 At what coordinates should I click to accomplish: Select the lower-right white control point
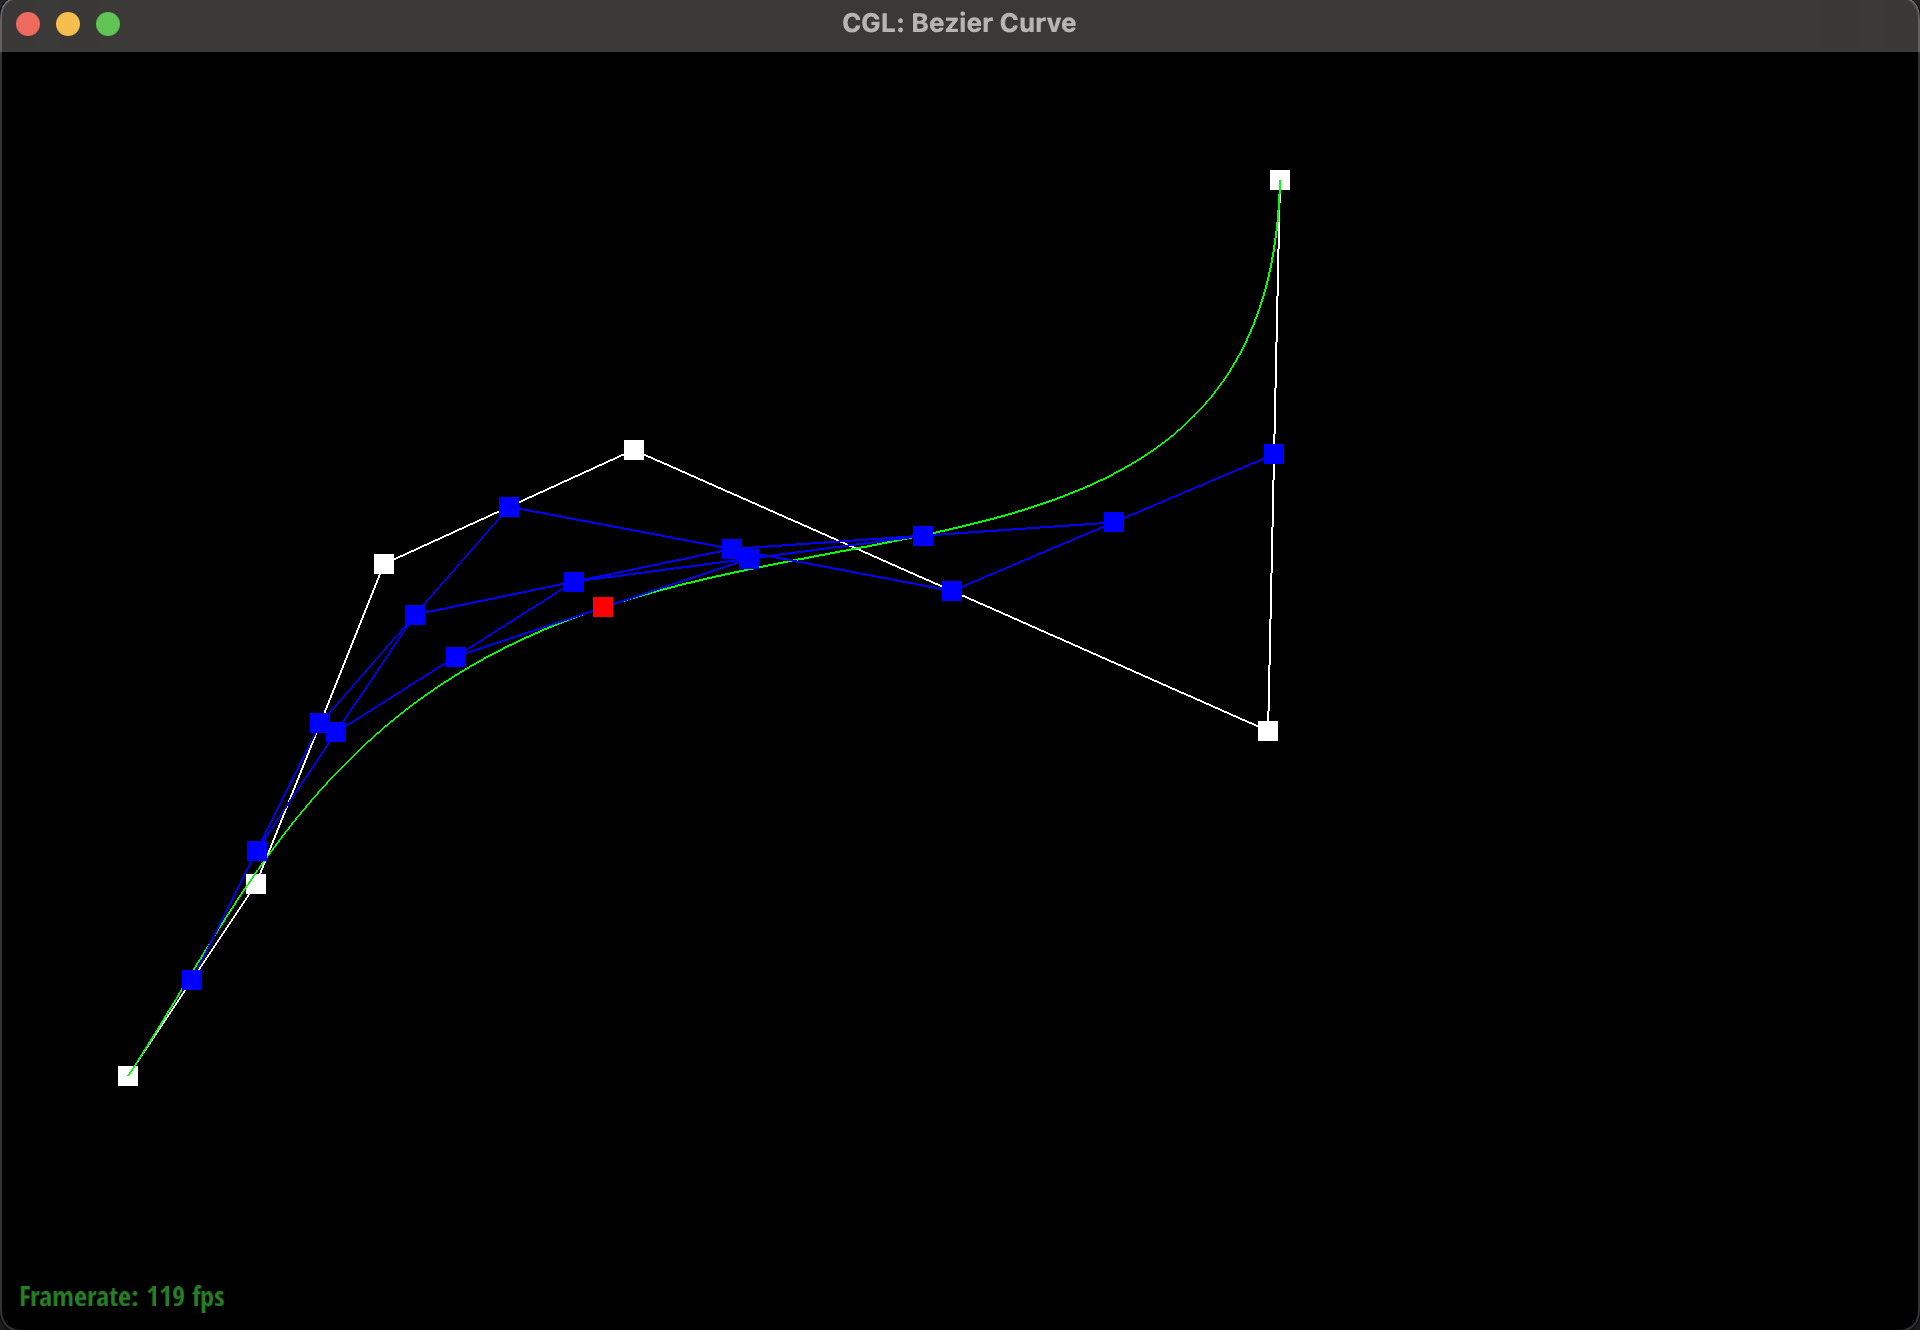tap(1268, 731)
